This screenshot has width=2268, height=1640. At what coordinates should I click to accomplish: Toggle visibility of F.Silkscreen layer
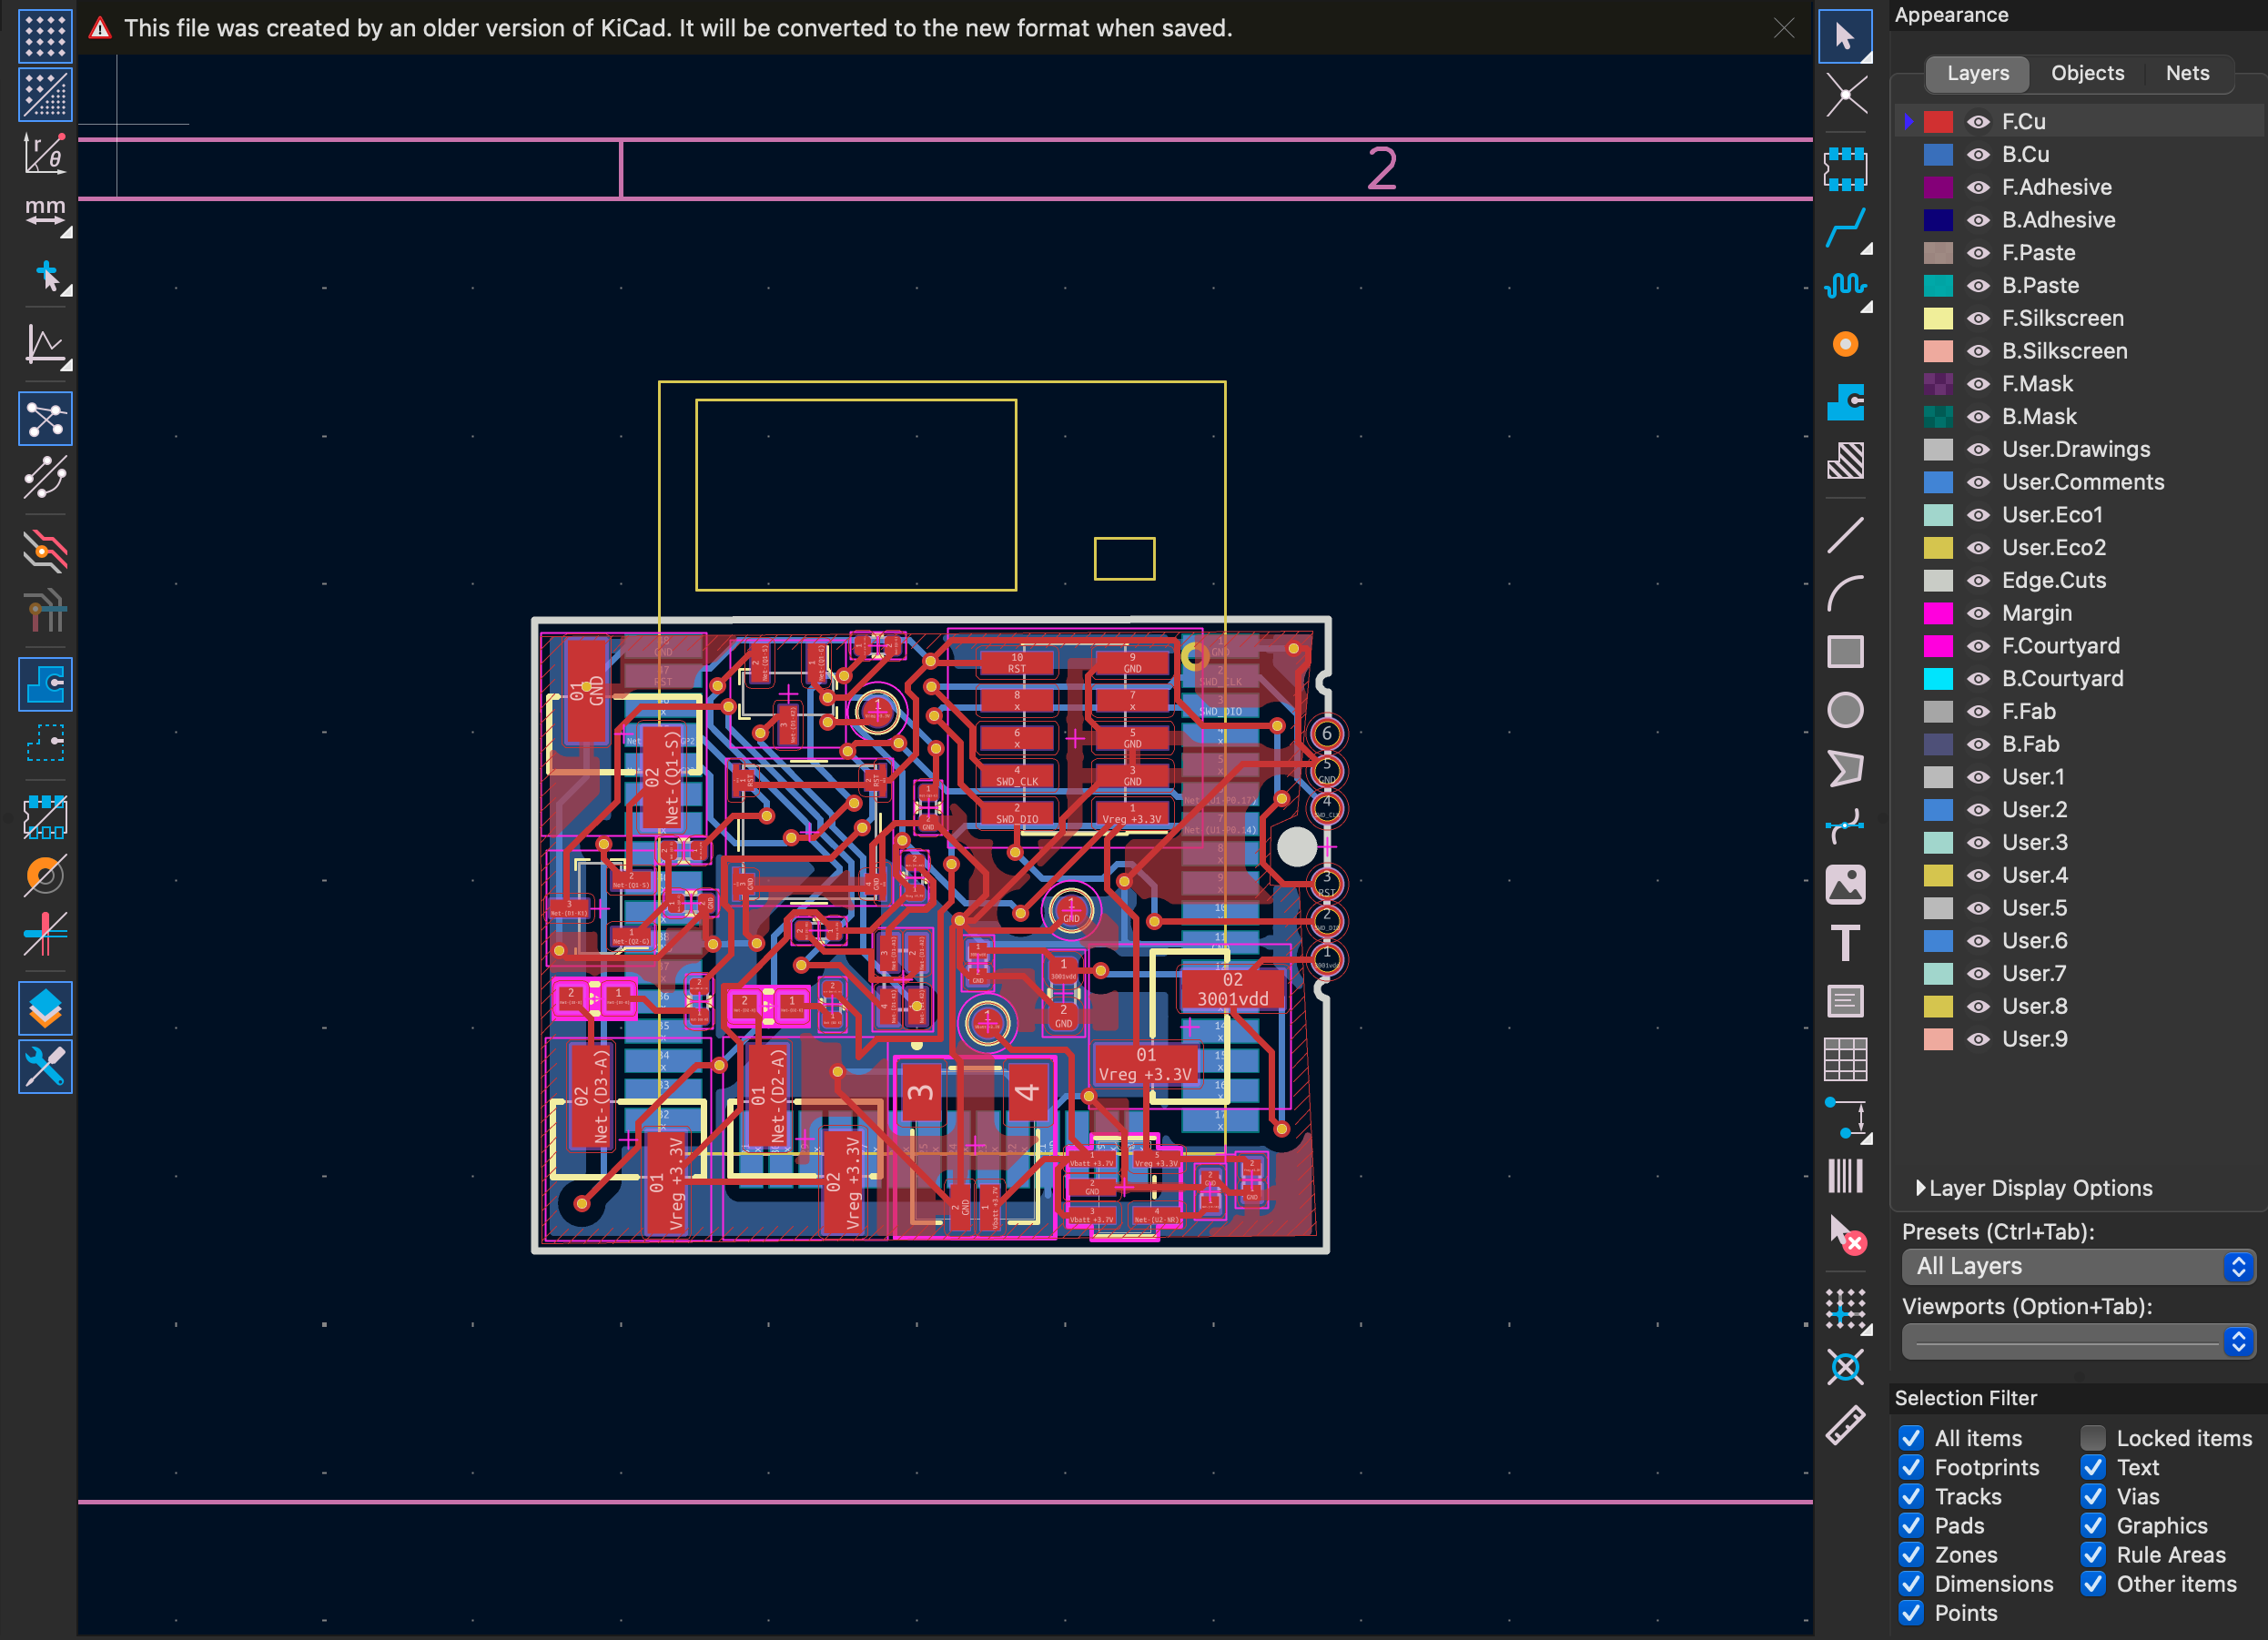1978,318
